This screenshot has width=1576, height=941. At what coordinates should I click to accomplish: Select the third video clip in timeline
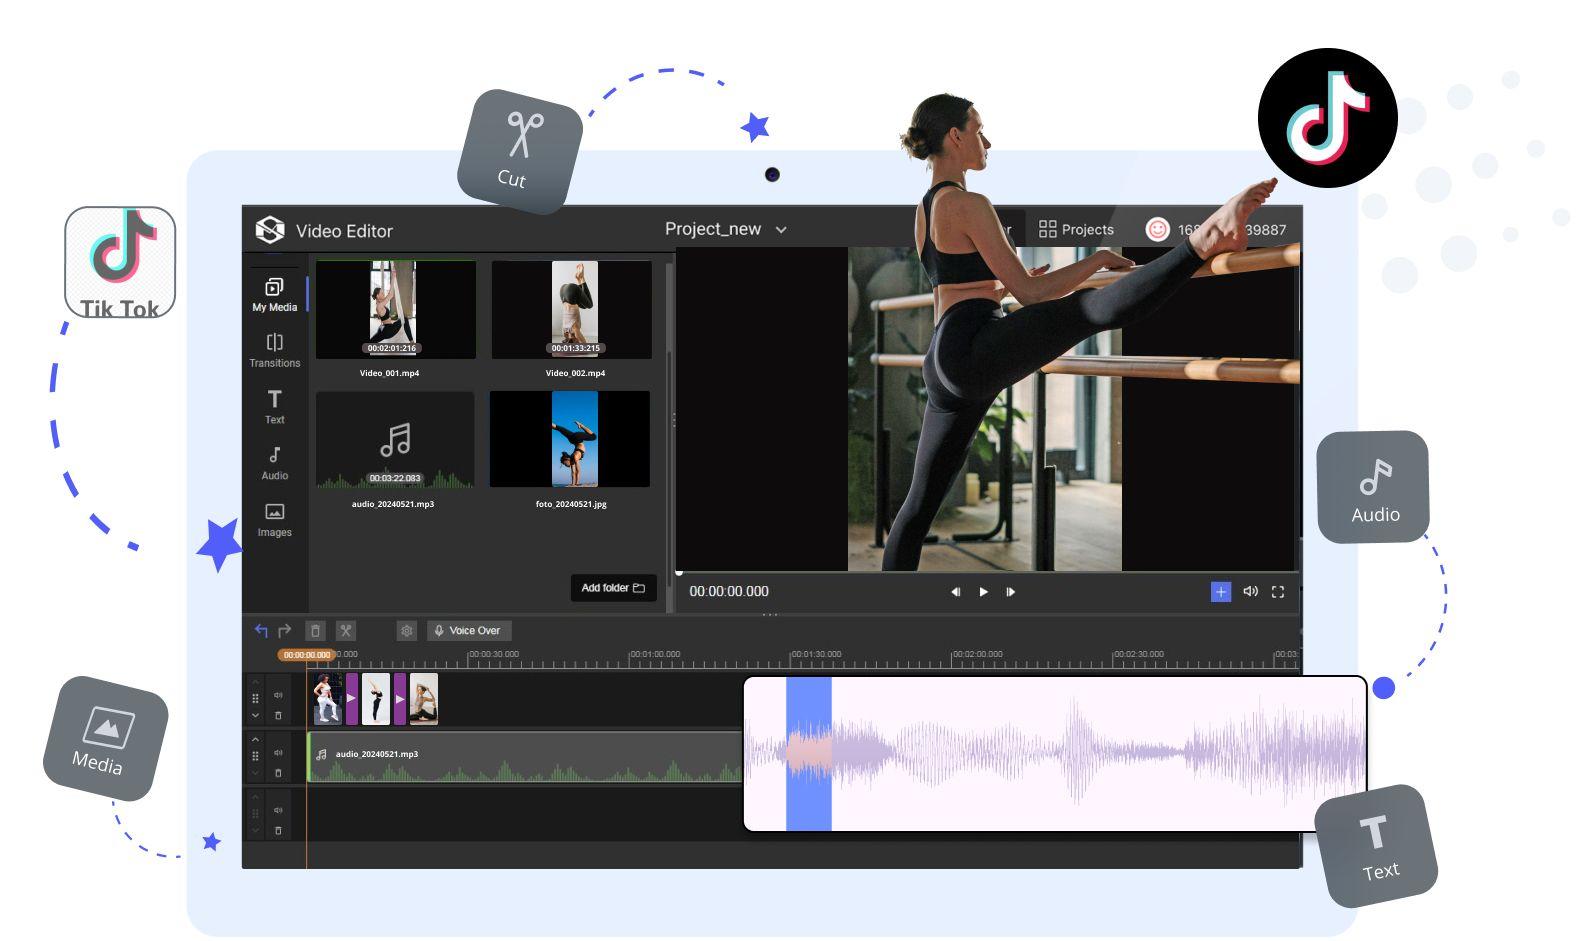click(424, 698)
